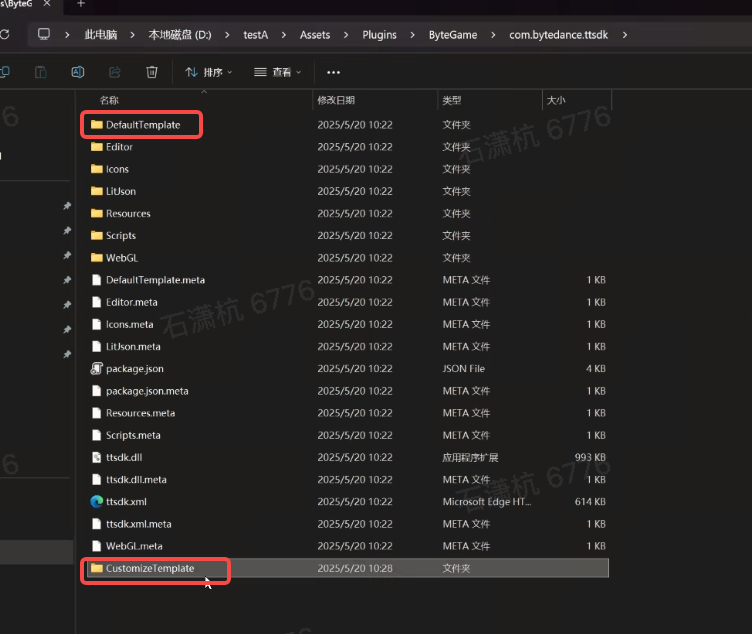This screenshot has width=752, height=634.
Task: Click the delete (trash) icon in toolbar
Action: 152,72
